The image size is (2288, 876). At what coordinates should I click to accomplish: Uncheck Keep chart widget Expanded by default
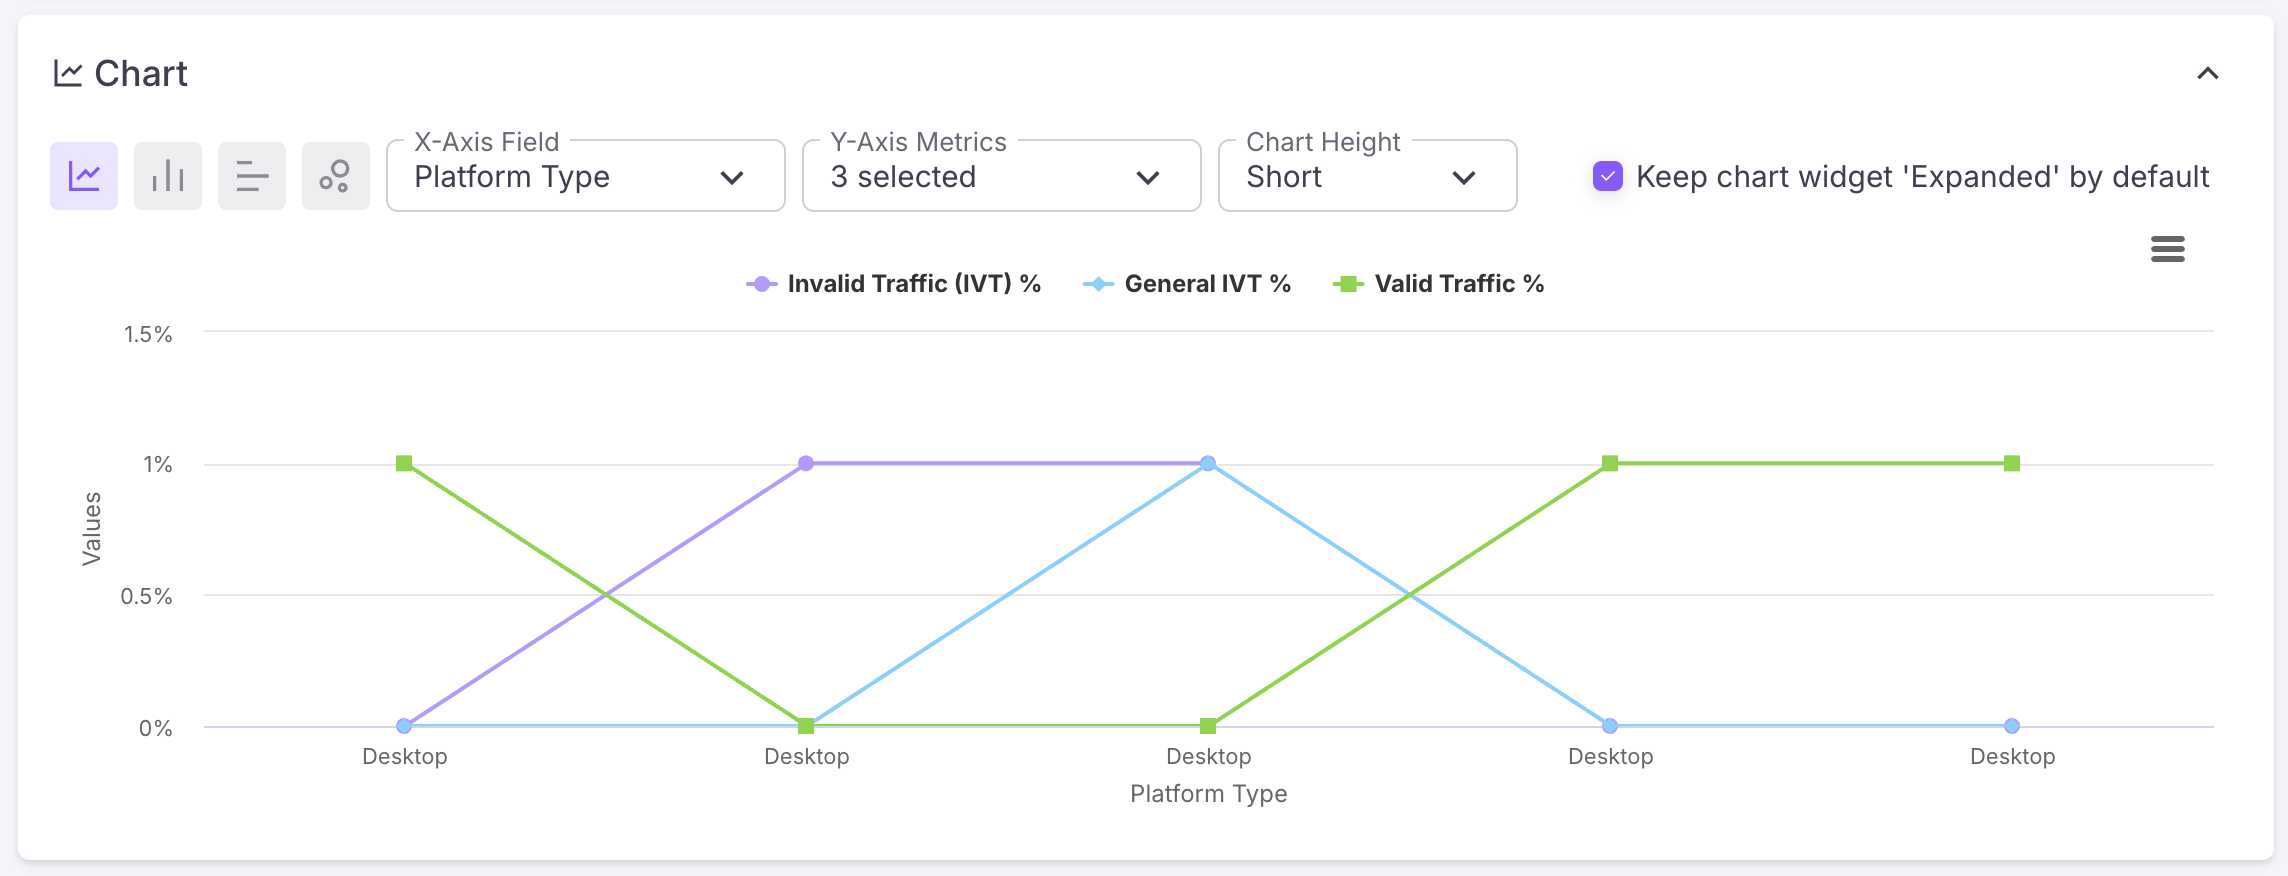(1607, 177)
